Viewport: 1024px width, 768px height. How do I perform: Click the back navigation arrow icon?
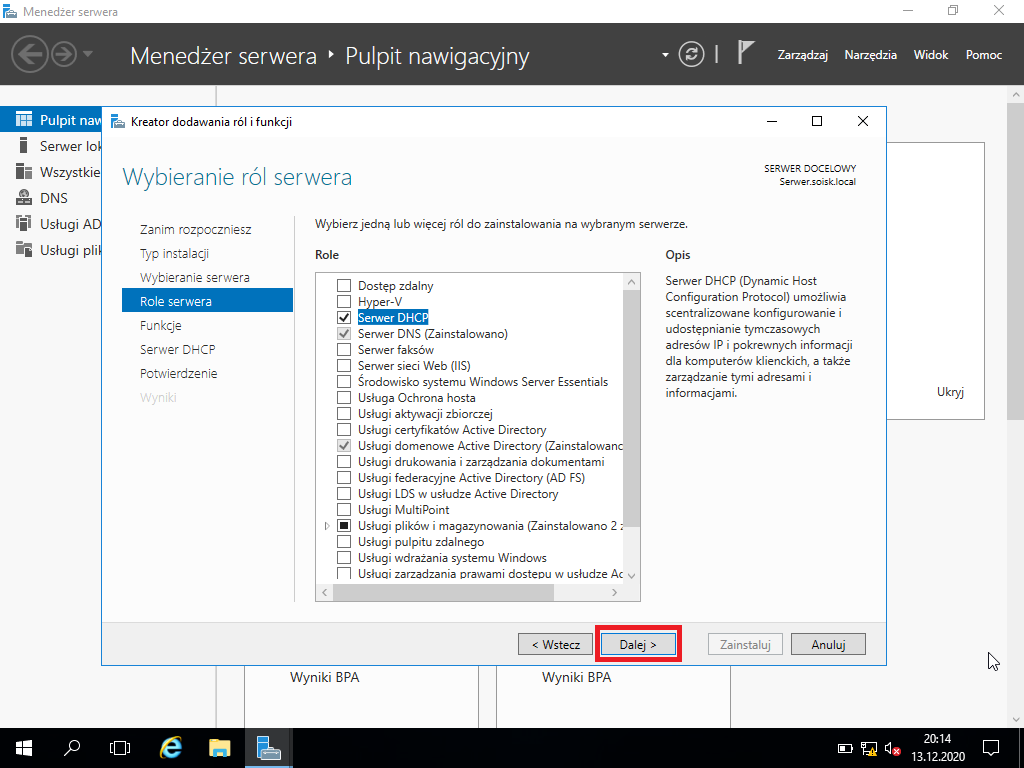pyautogui.click(x=29, y=54)
